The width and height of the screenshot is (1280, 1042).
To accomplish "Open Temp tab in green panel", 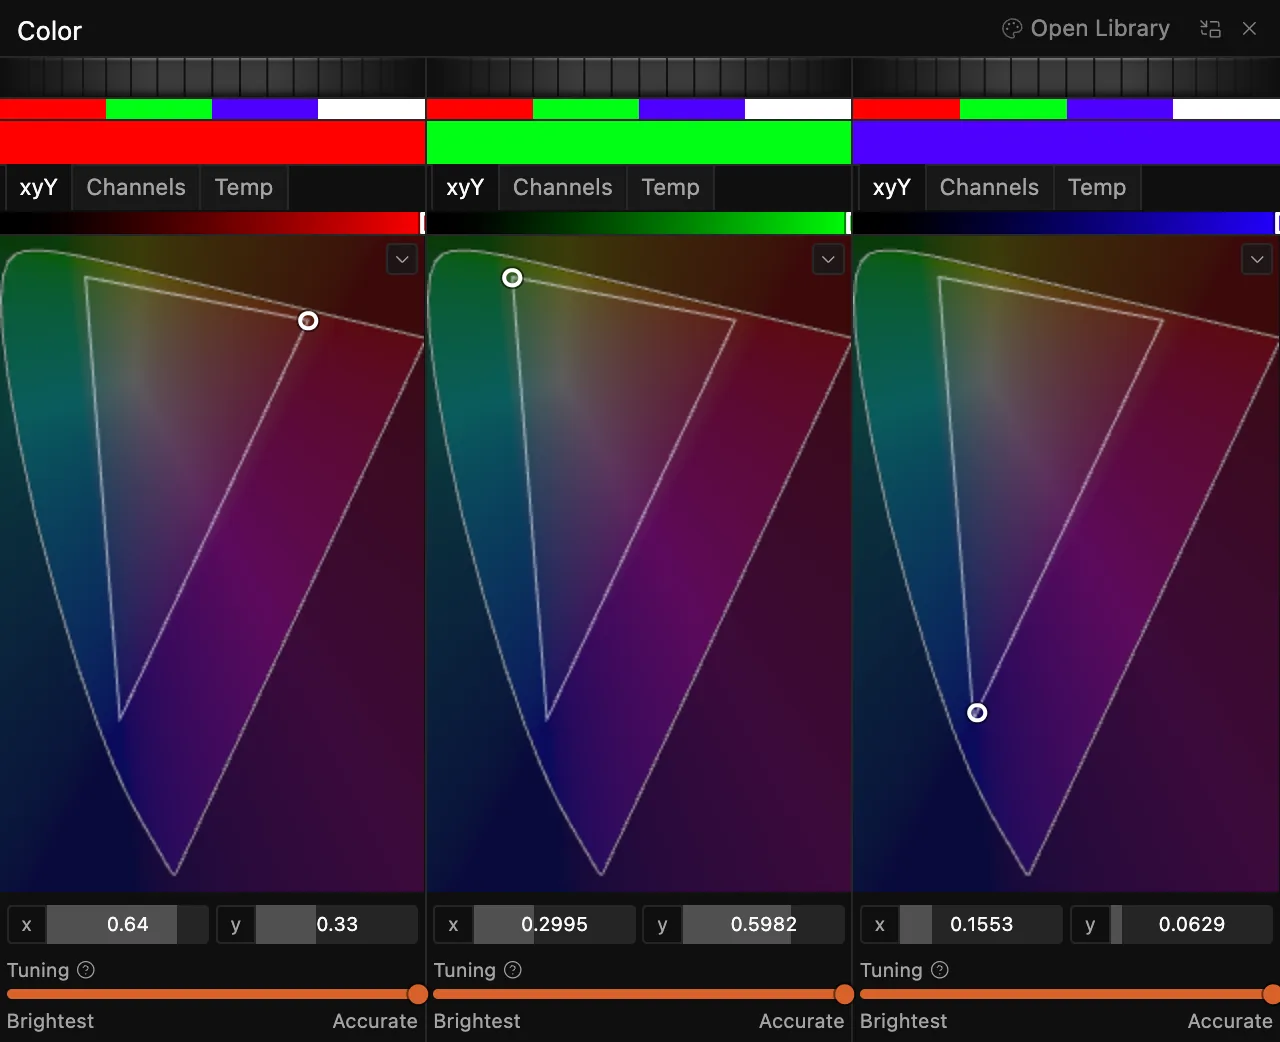I will [x=670, y=188].
